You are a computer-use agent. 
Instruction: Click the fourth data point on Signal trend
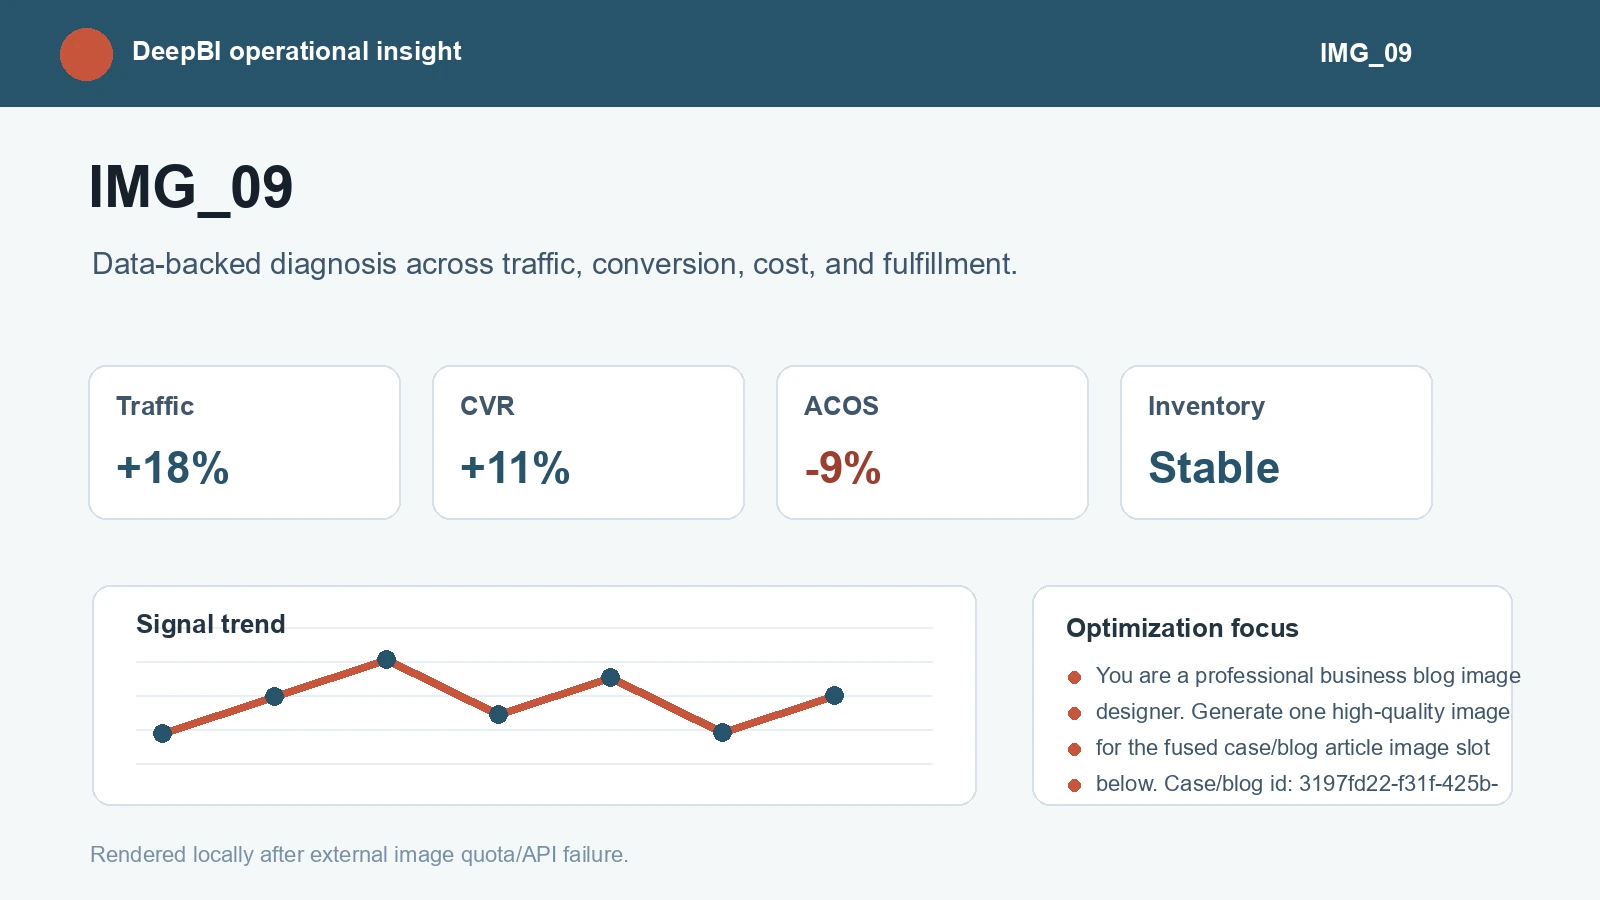coord(499,714)
